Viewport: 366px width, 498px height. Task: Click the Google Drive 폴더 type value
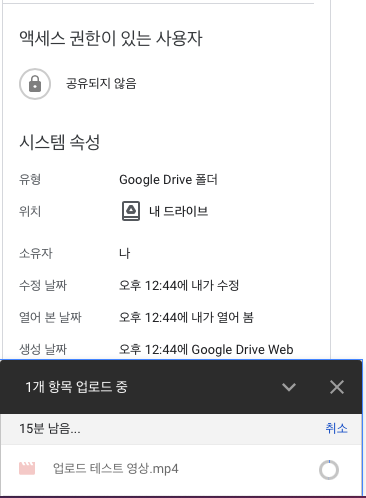point(168,180)
